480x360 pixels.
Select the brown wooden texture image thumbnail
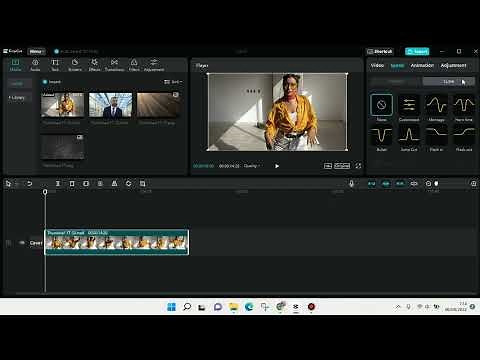click(158, 105)
